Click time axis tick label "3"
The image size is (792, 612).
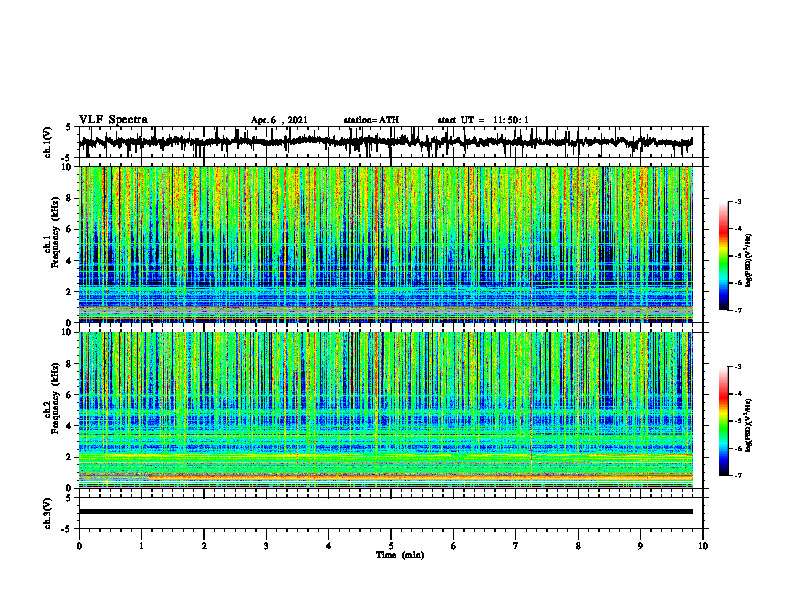coord(266,546)
